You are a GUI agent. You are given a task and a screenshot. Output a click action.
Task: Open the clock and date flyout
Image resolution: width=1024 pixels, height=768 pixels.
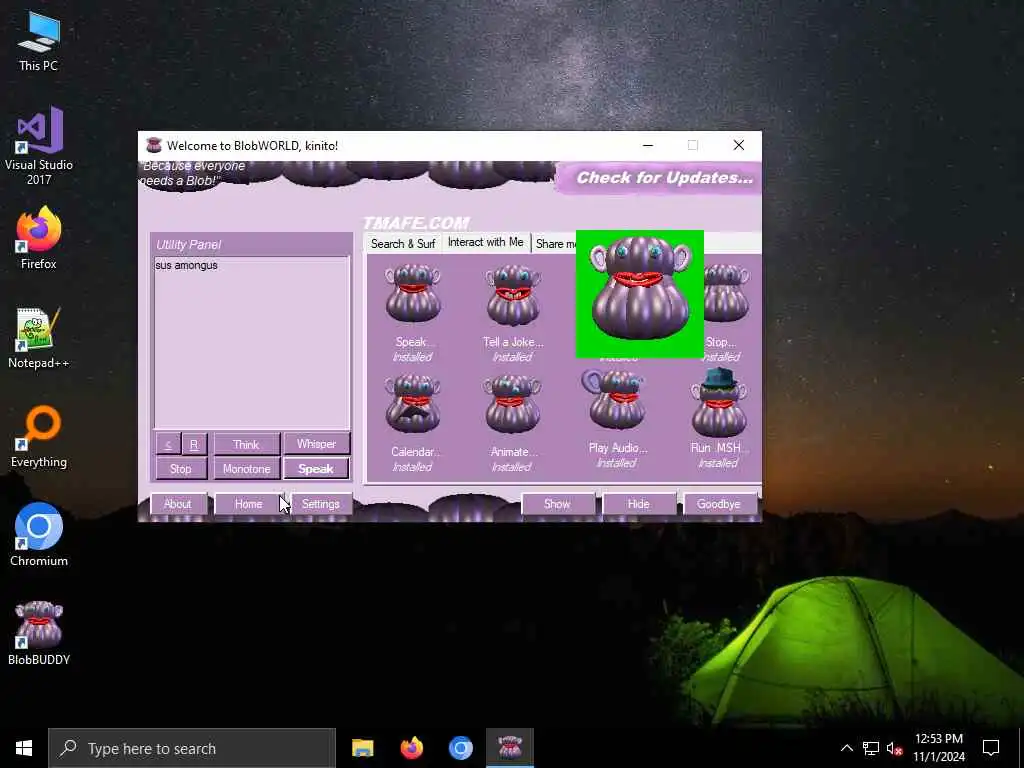coord(939,748)
